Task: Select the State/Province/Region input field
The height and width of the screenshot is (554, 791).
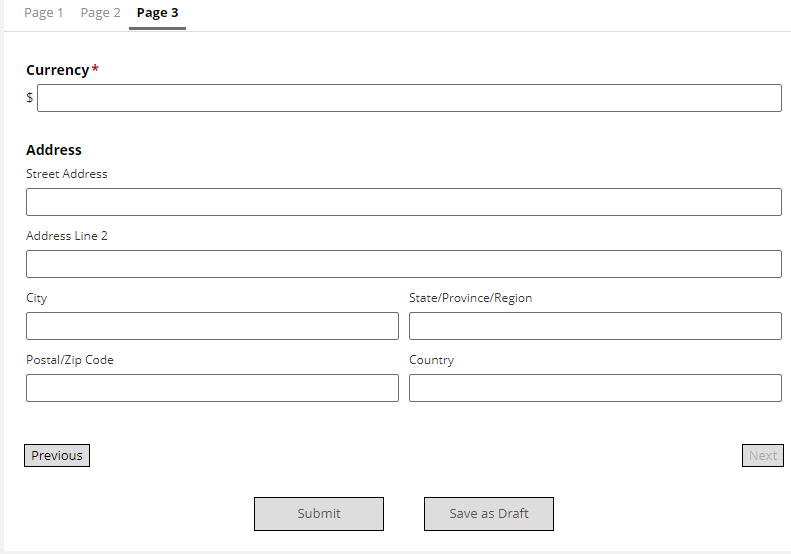Action: (x=595, y=326)
